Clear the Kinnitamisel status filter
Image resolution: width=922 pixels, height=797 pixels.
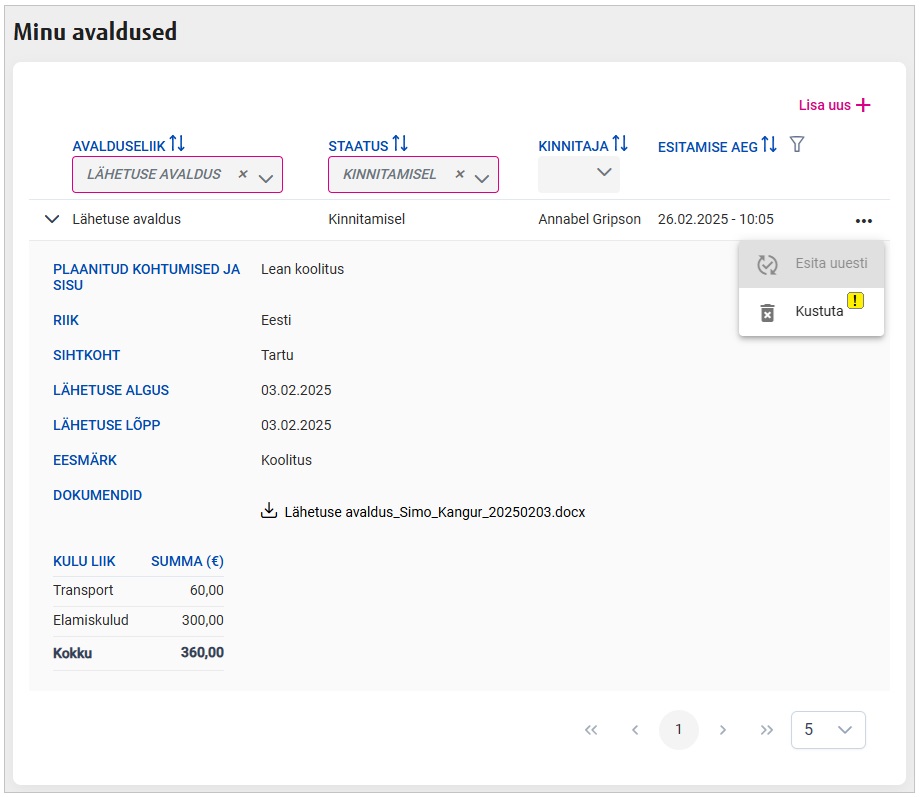[459, 174]
